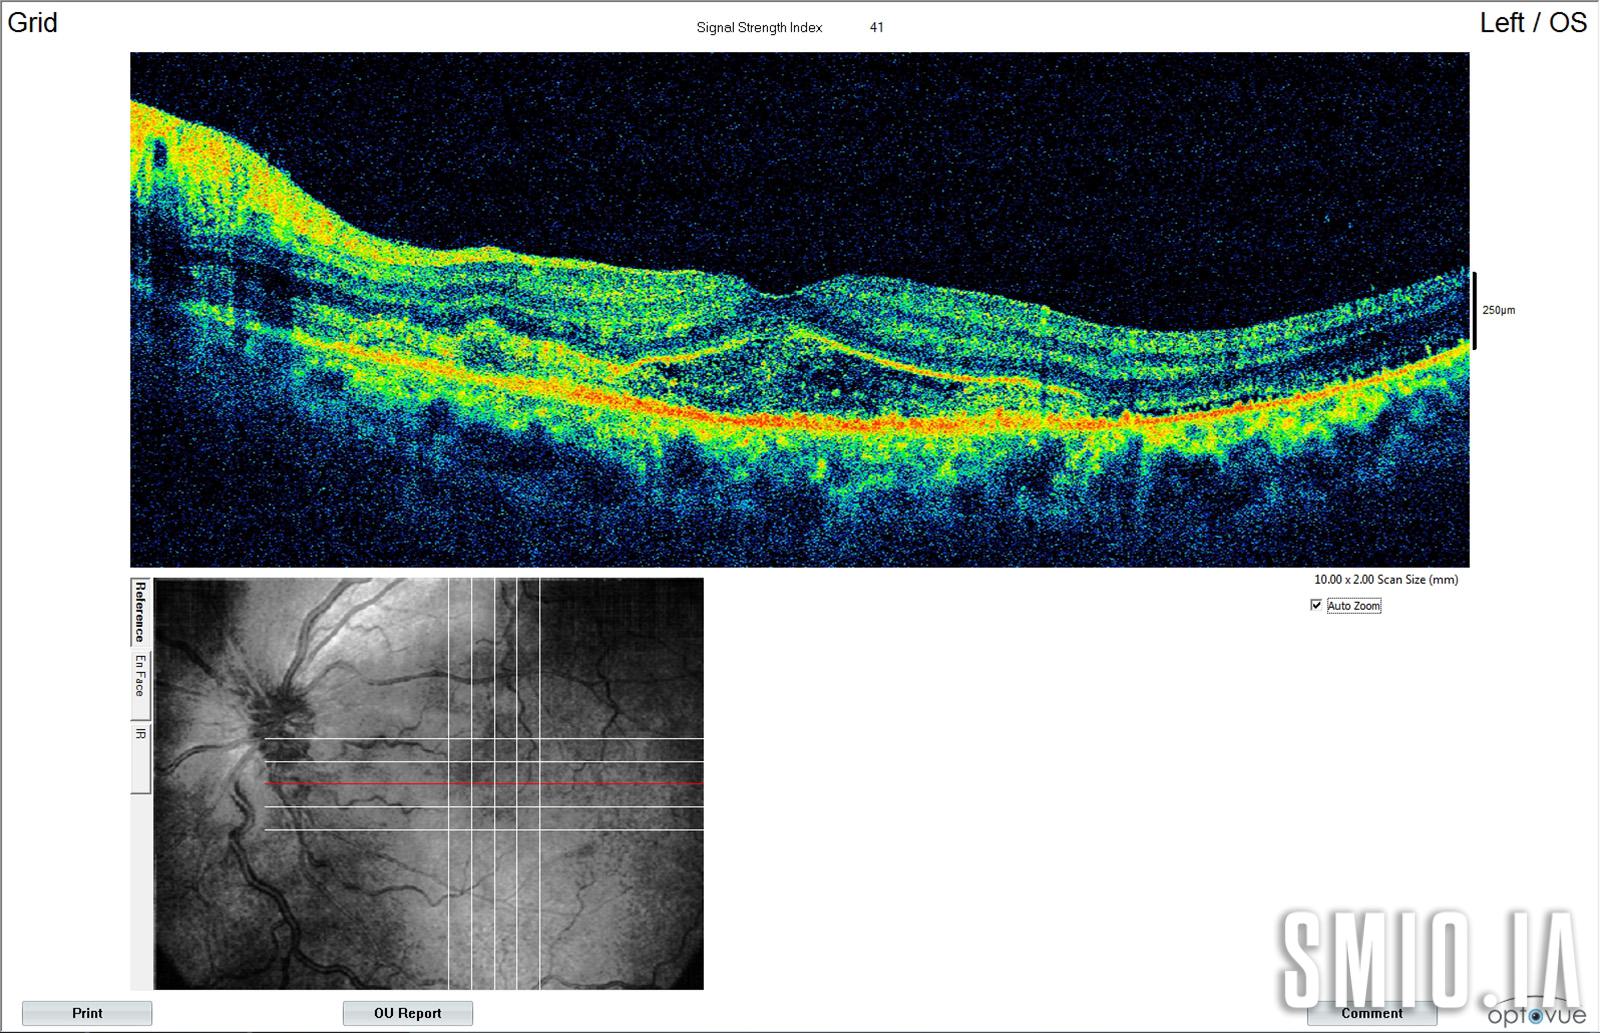
Task: Toggle the Auto Zoom checkbox
Action: pyautogui.click(x=1316, y=605)
